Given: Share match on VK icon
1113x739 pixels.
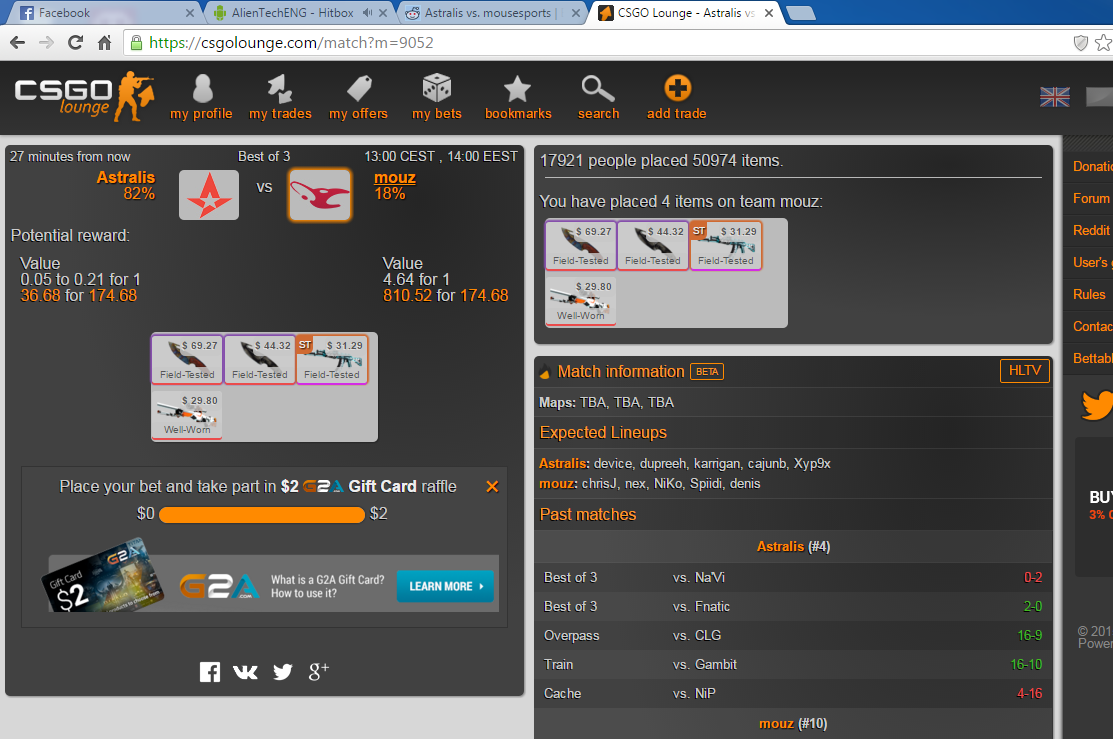Looking at the screenshot, I should (246, 672).
